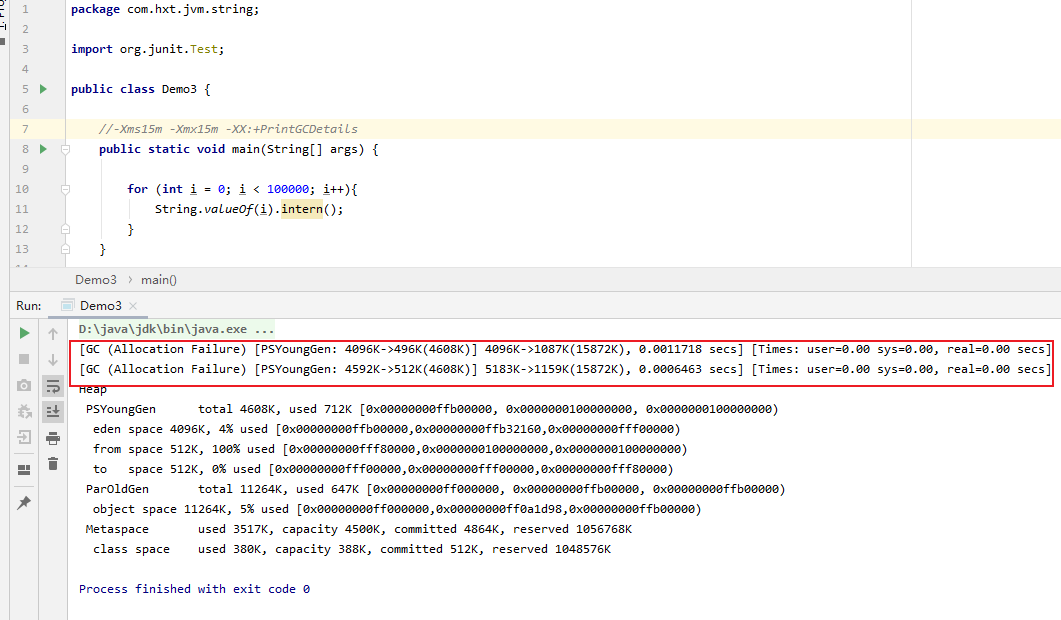Image resolution: width=1061 pixels, height=620 pixels.
Task: Run main method from gutter arrow
Action: (43, 149)
